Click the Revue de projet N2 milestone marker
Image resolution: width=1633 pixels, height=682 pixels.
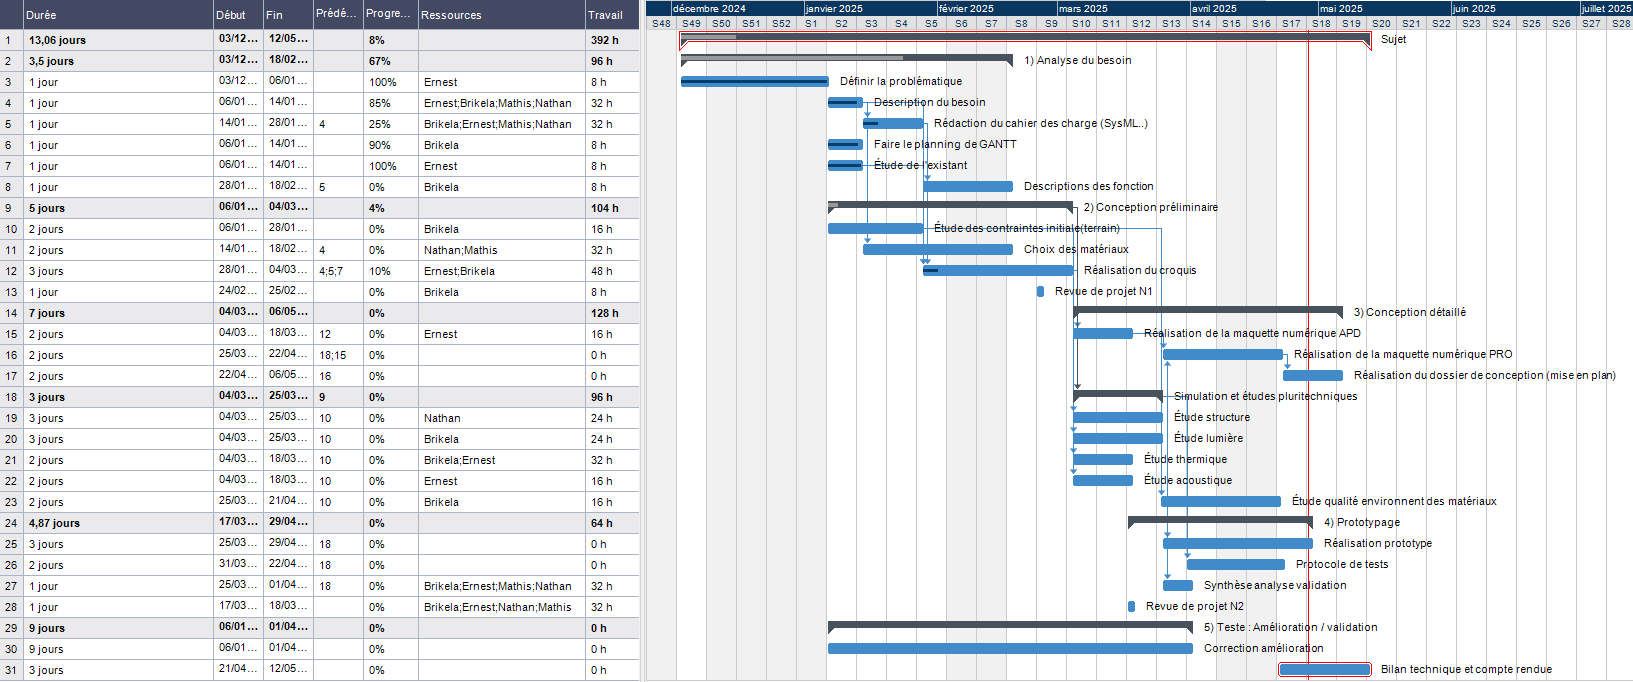coord(1131,607)
